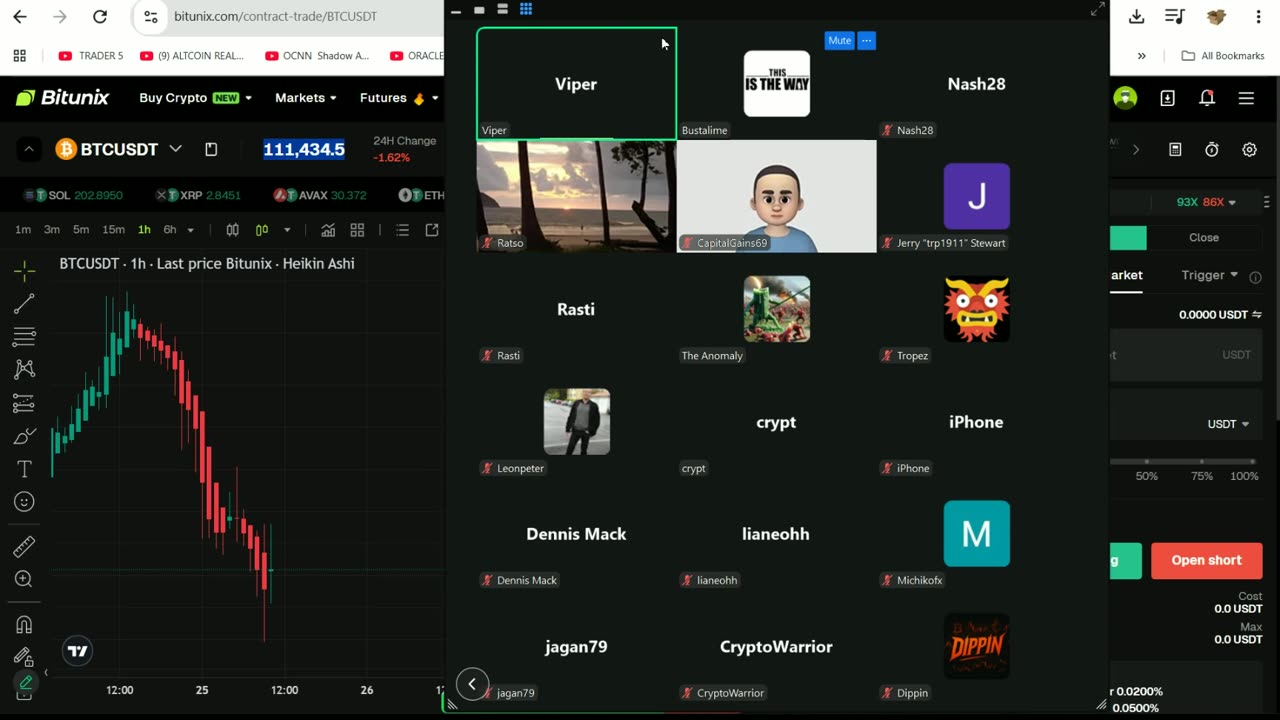
Task: Select the bar chart type icon
Action: pyautogui.click(x=233, y=230)
